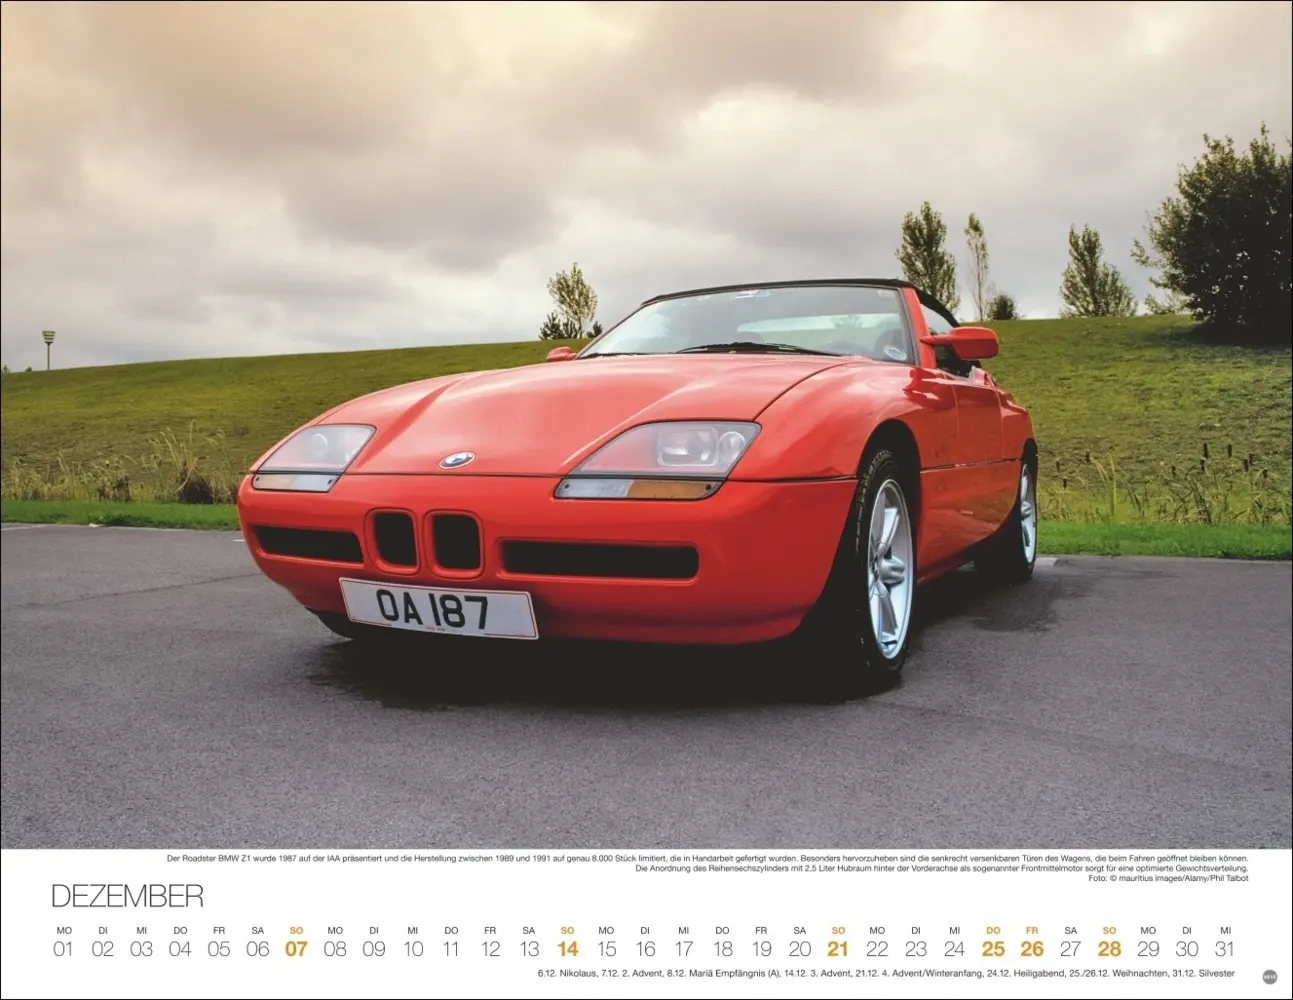Click the MO weekday label above 01

(64, 930)
